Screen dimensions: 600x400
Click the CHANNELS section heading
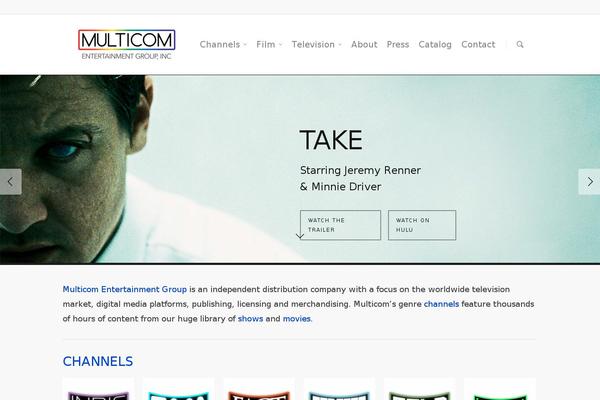pyautogui.click(x=98, y=361)
